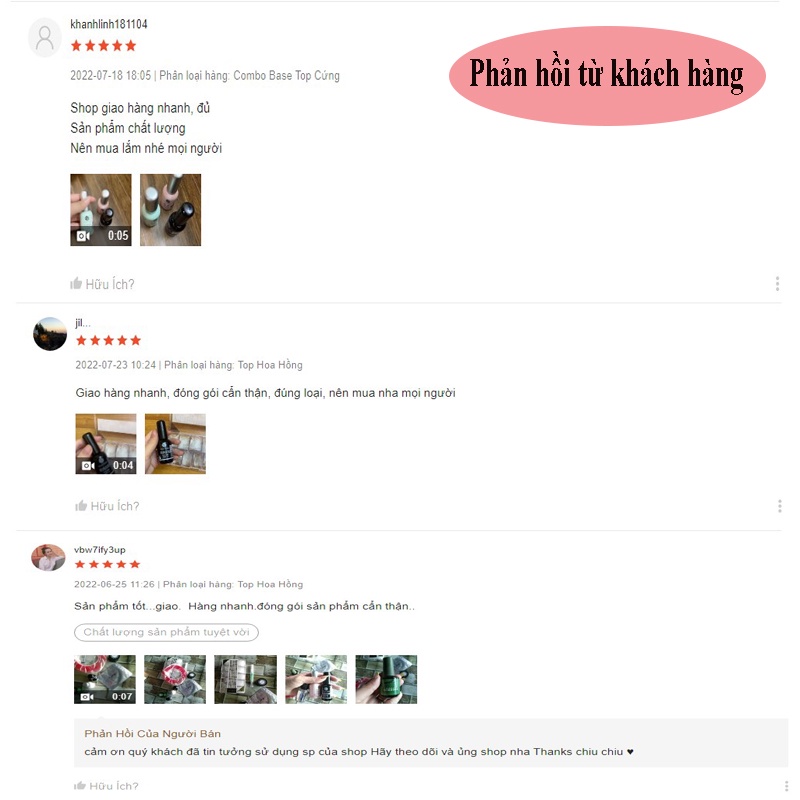Open jil... user's profile avatar
This screenshot has height=800, width=800.
[x=50, y=334]
